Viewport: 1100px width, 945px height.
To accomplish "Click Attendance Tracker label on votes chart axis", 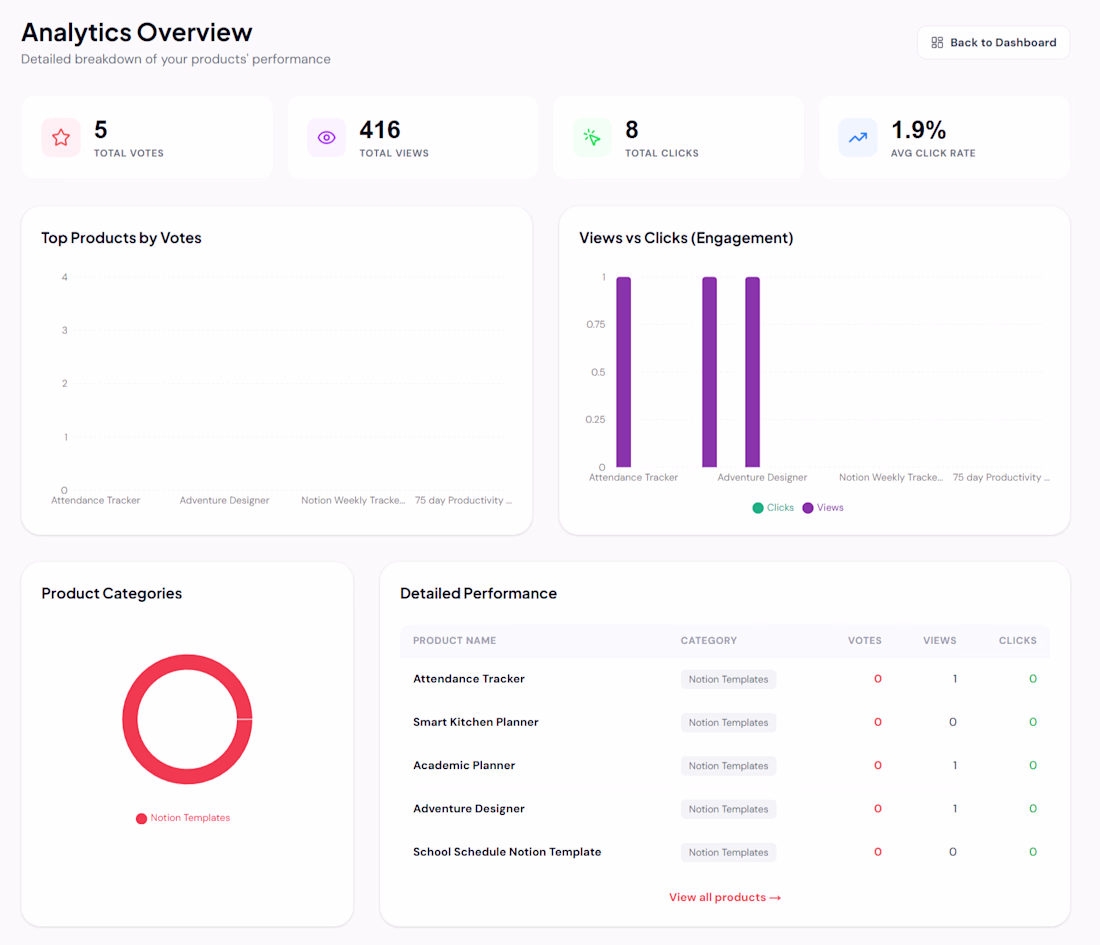I will (x=95, y=500).
